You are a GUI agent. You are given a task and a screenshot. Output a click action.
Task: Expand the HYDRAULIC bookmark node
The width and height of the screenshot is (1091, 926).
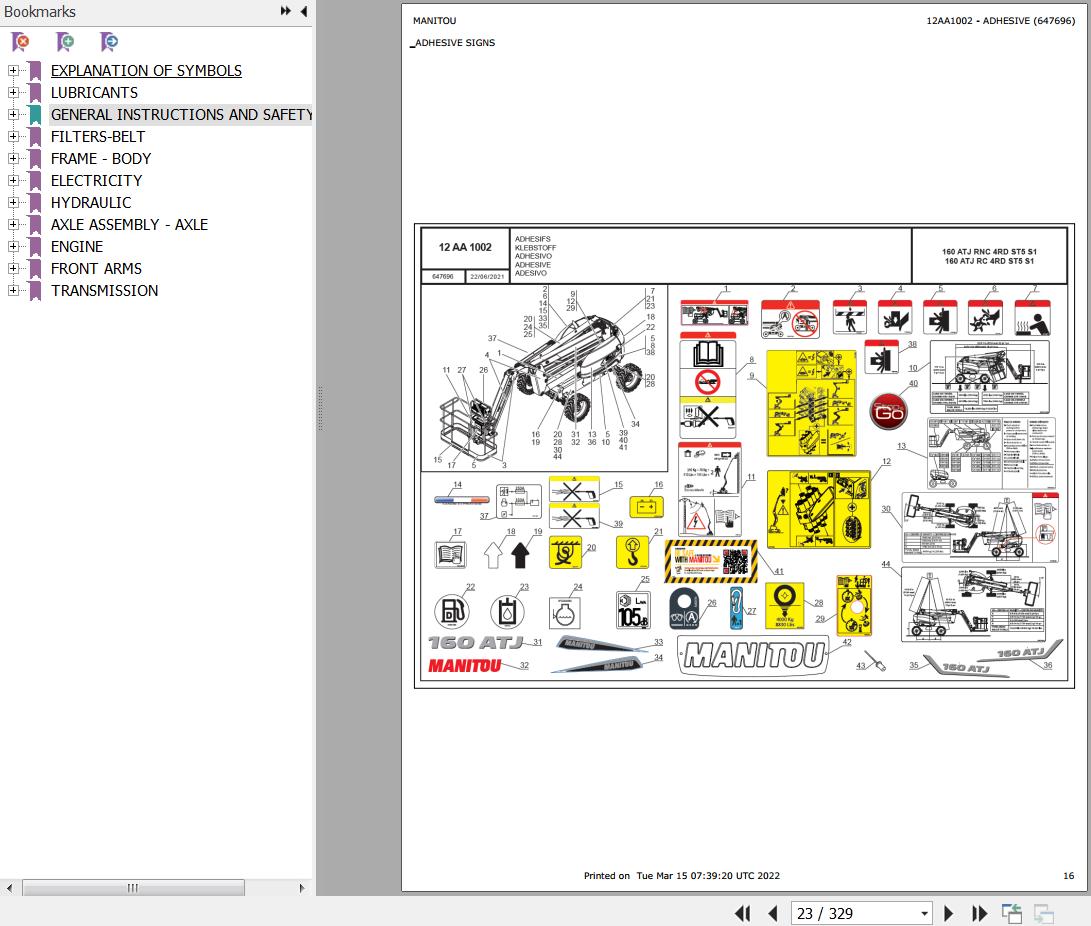pos(13,202)
